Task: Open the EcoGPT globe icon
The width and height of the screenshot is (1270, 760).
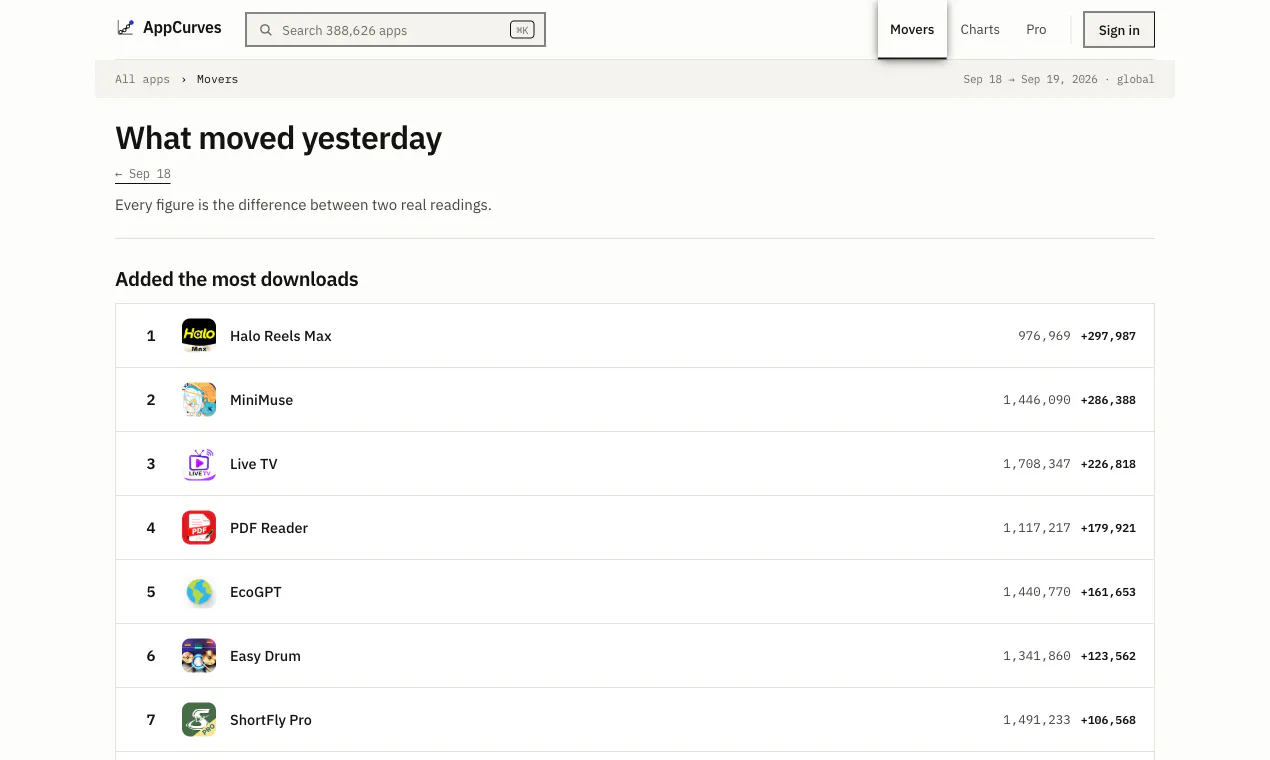Action: 199,592
